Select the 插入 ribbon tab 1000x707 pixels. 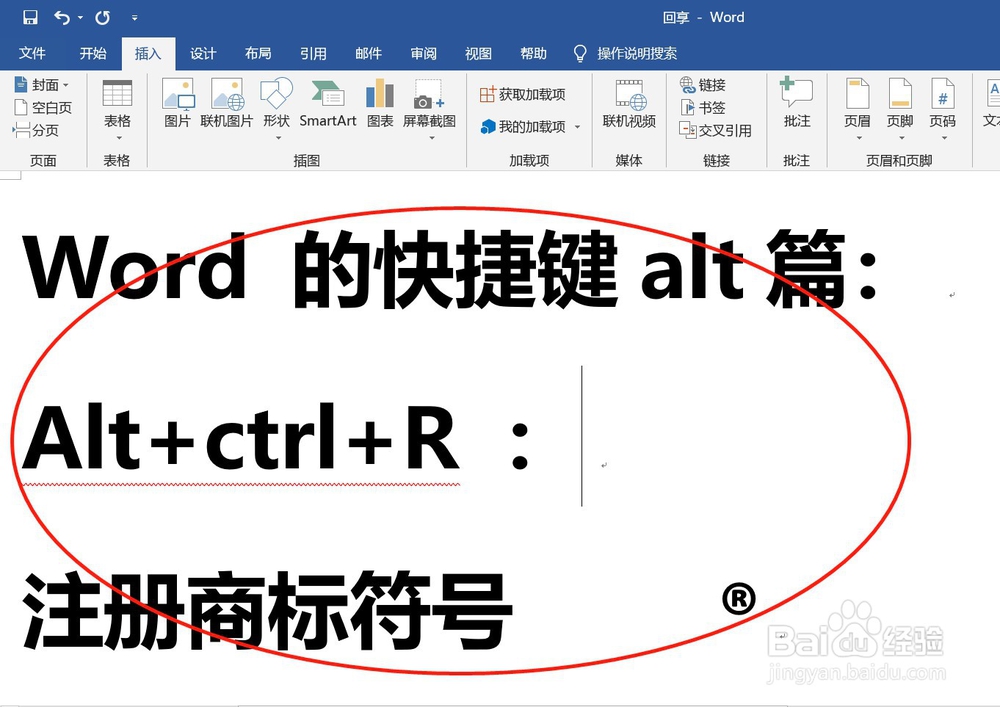point(148,53)
